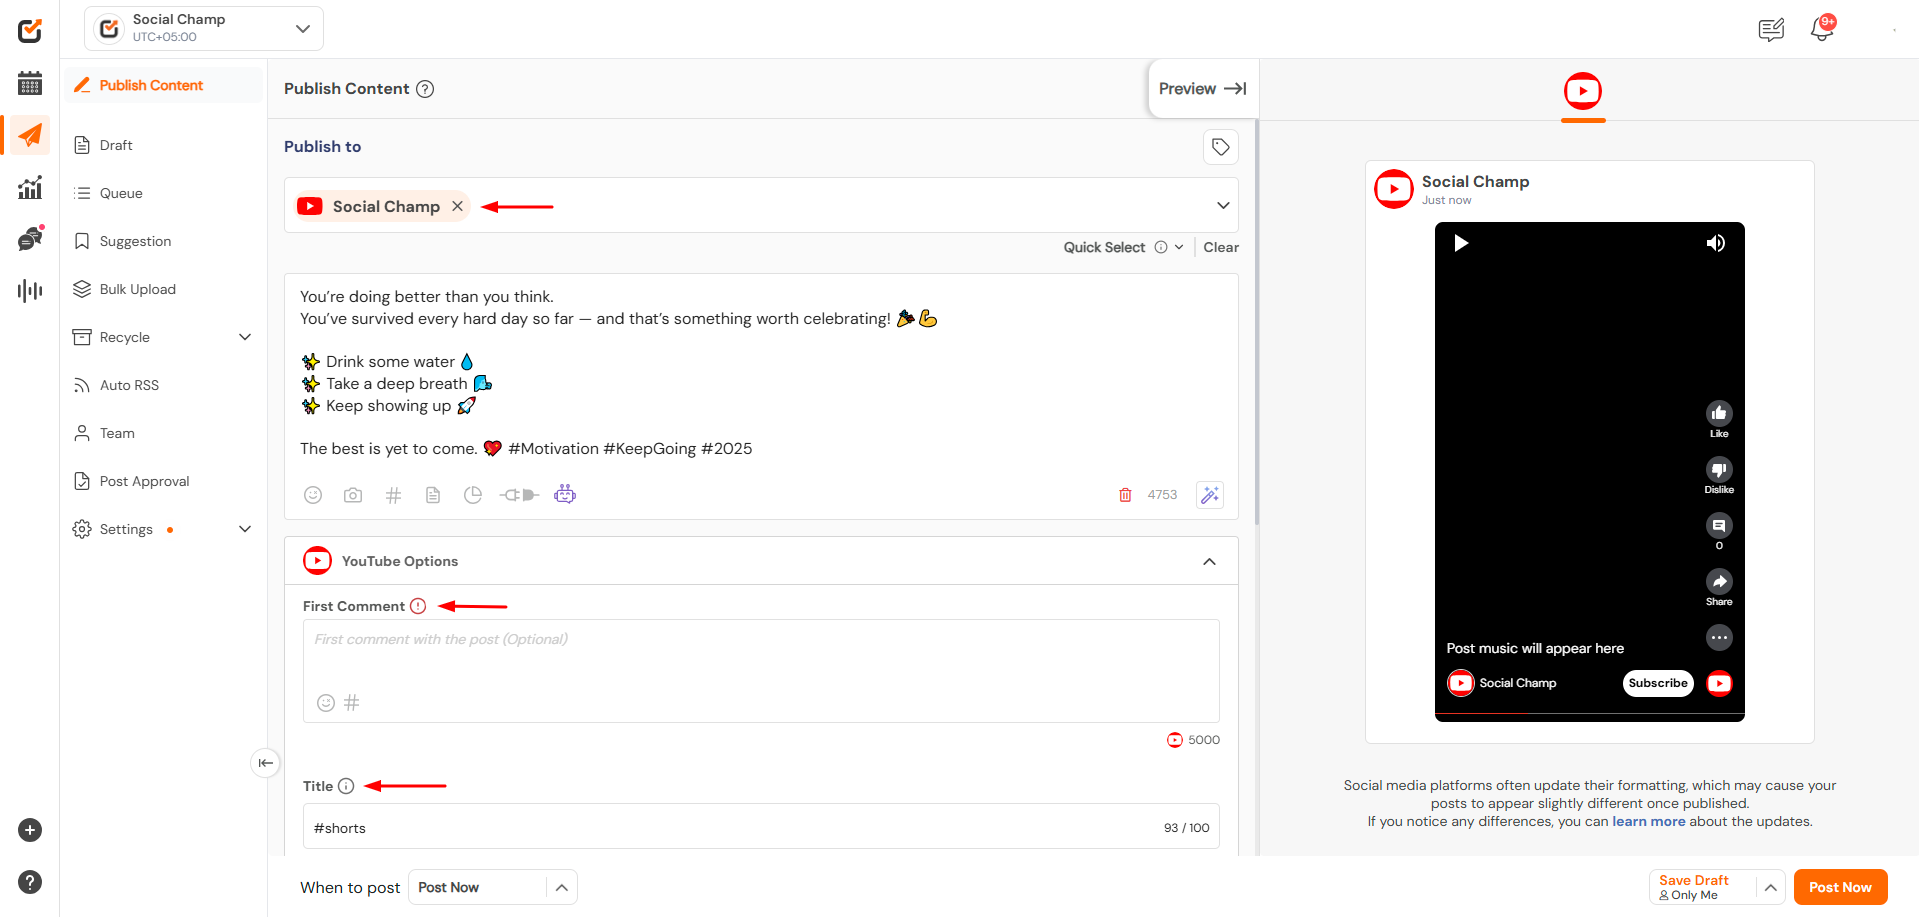Open the notifications bell icon
The width and height of the screenshot is (1919, 917).
point(1822,29)
